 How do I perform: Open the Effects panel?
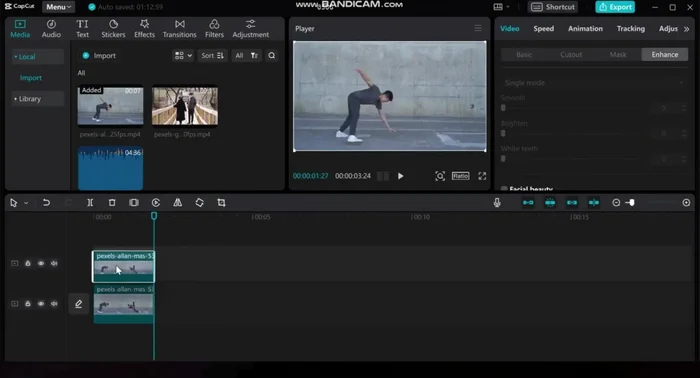pyautogui.click(x=144, y=29)
